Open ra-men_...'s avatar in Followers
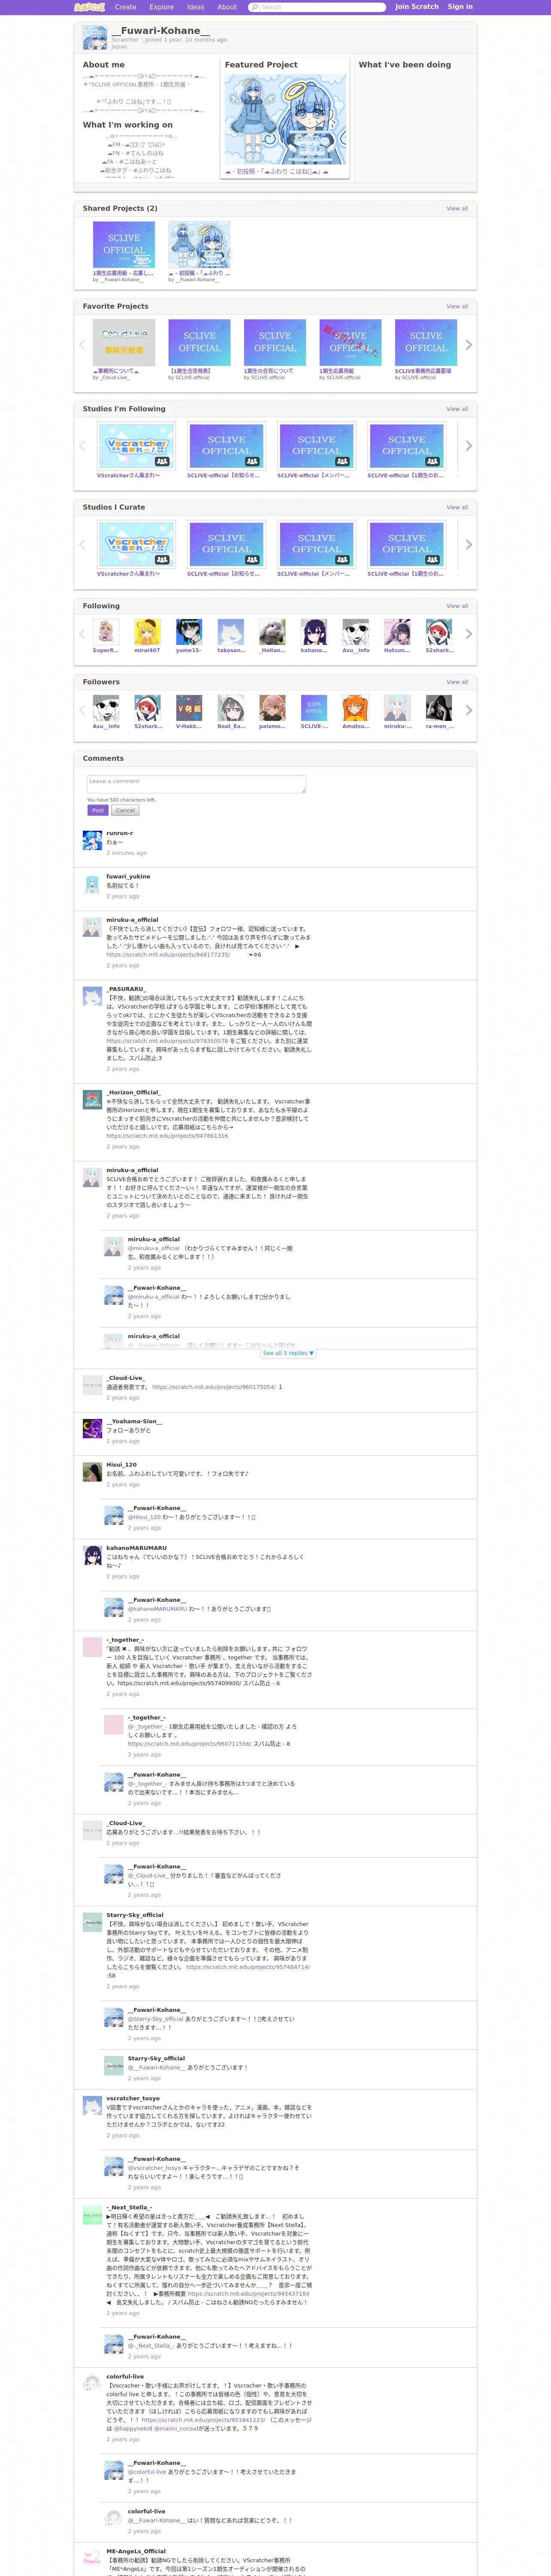 coord(438,708)
